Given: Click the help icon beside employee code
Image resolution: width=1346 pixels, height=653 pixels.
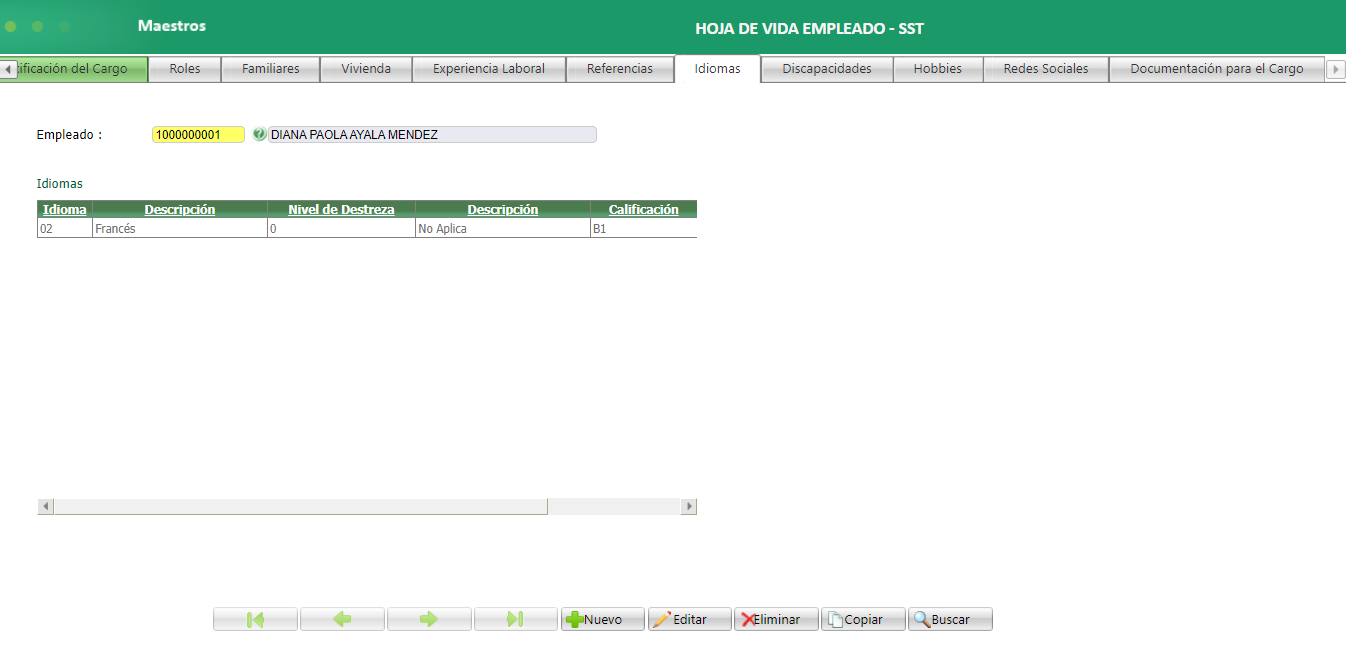Looking at the screenshot, I should [x=259, y=134].
